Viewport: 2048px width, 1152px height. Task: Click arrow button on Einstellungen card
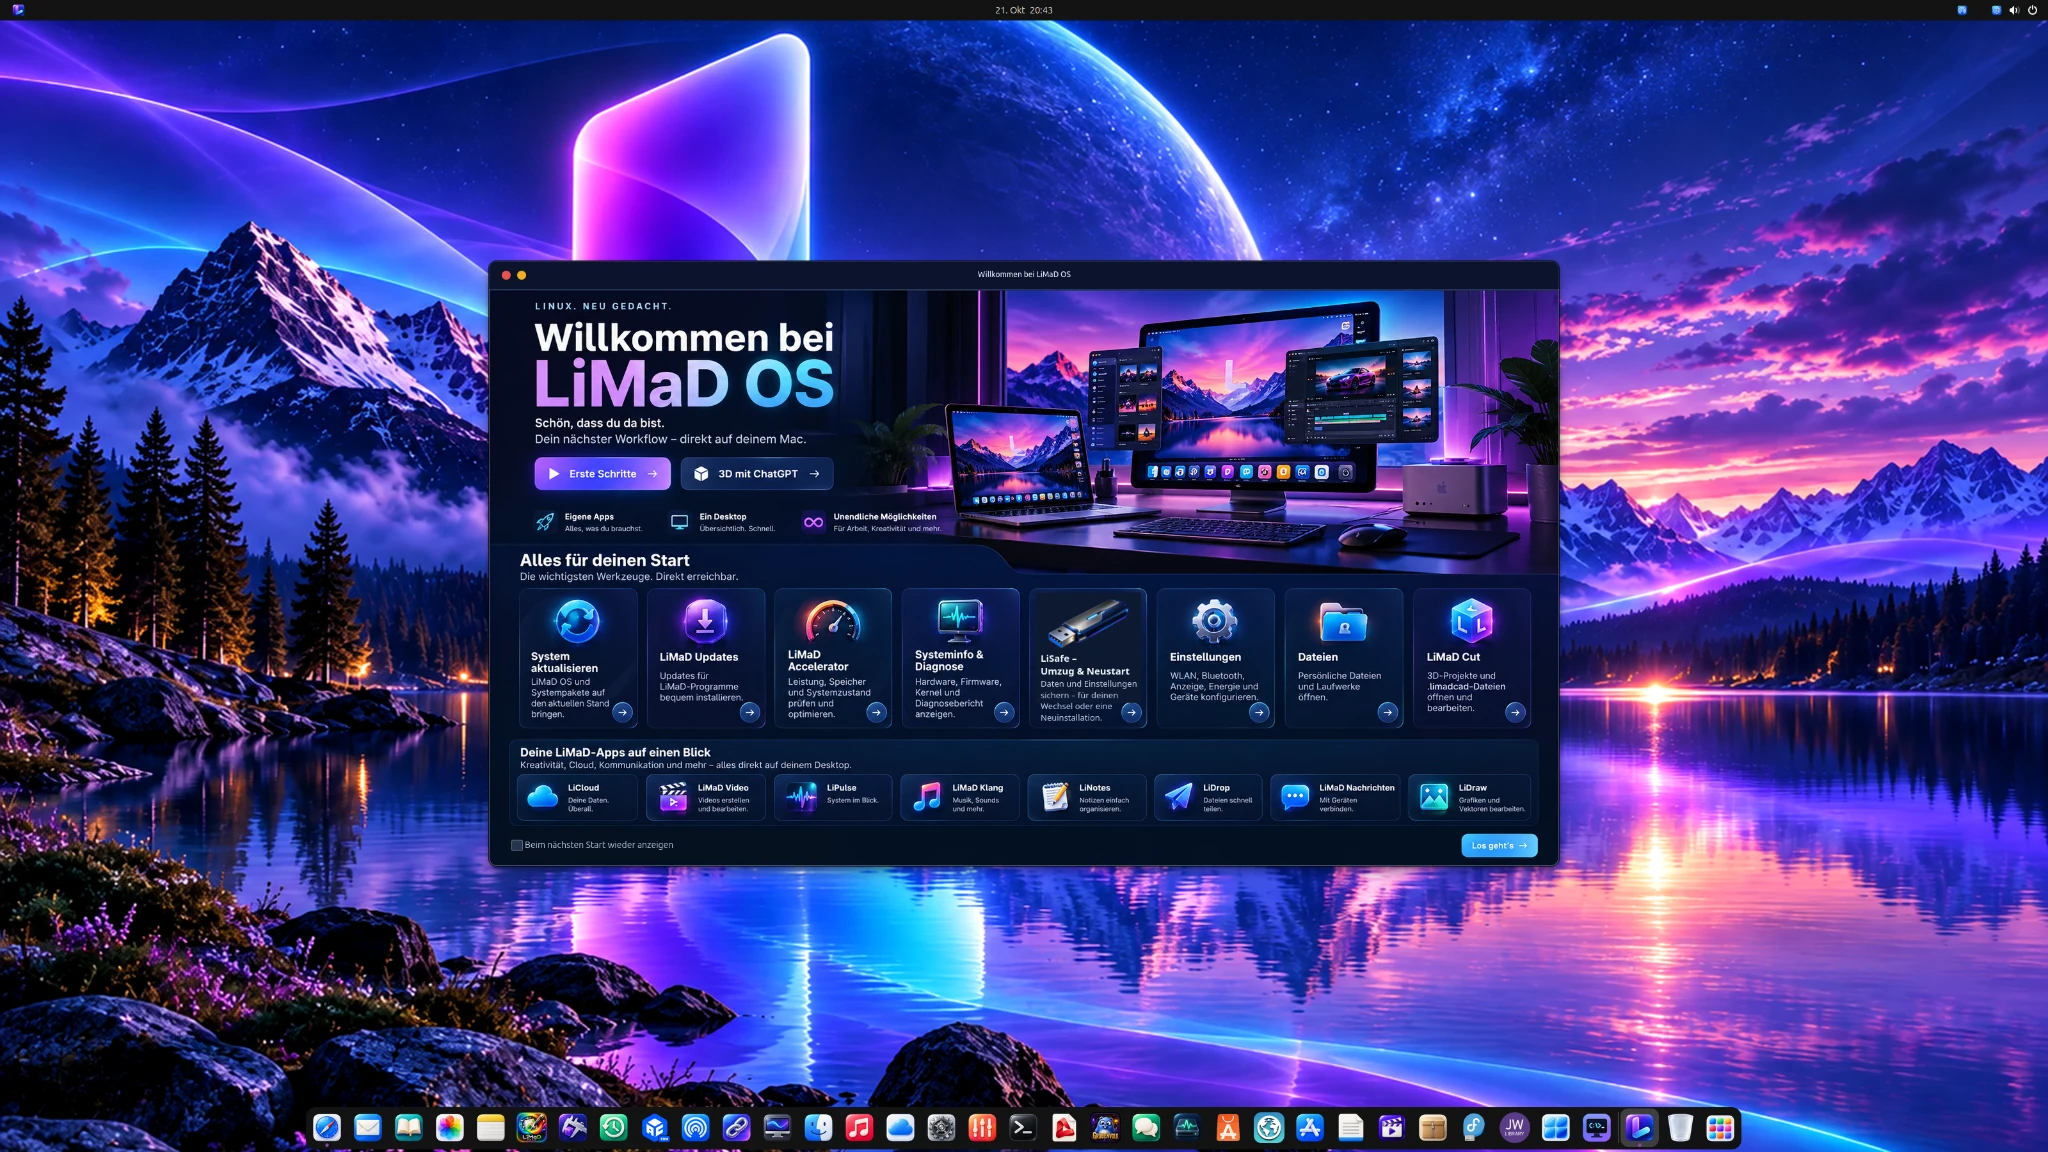(x=1259, y=712)
